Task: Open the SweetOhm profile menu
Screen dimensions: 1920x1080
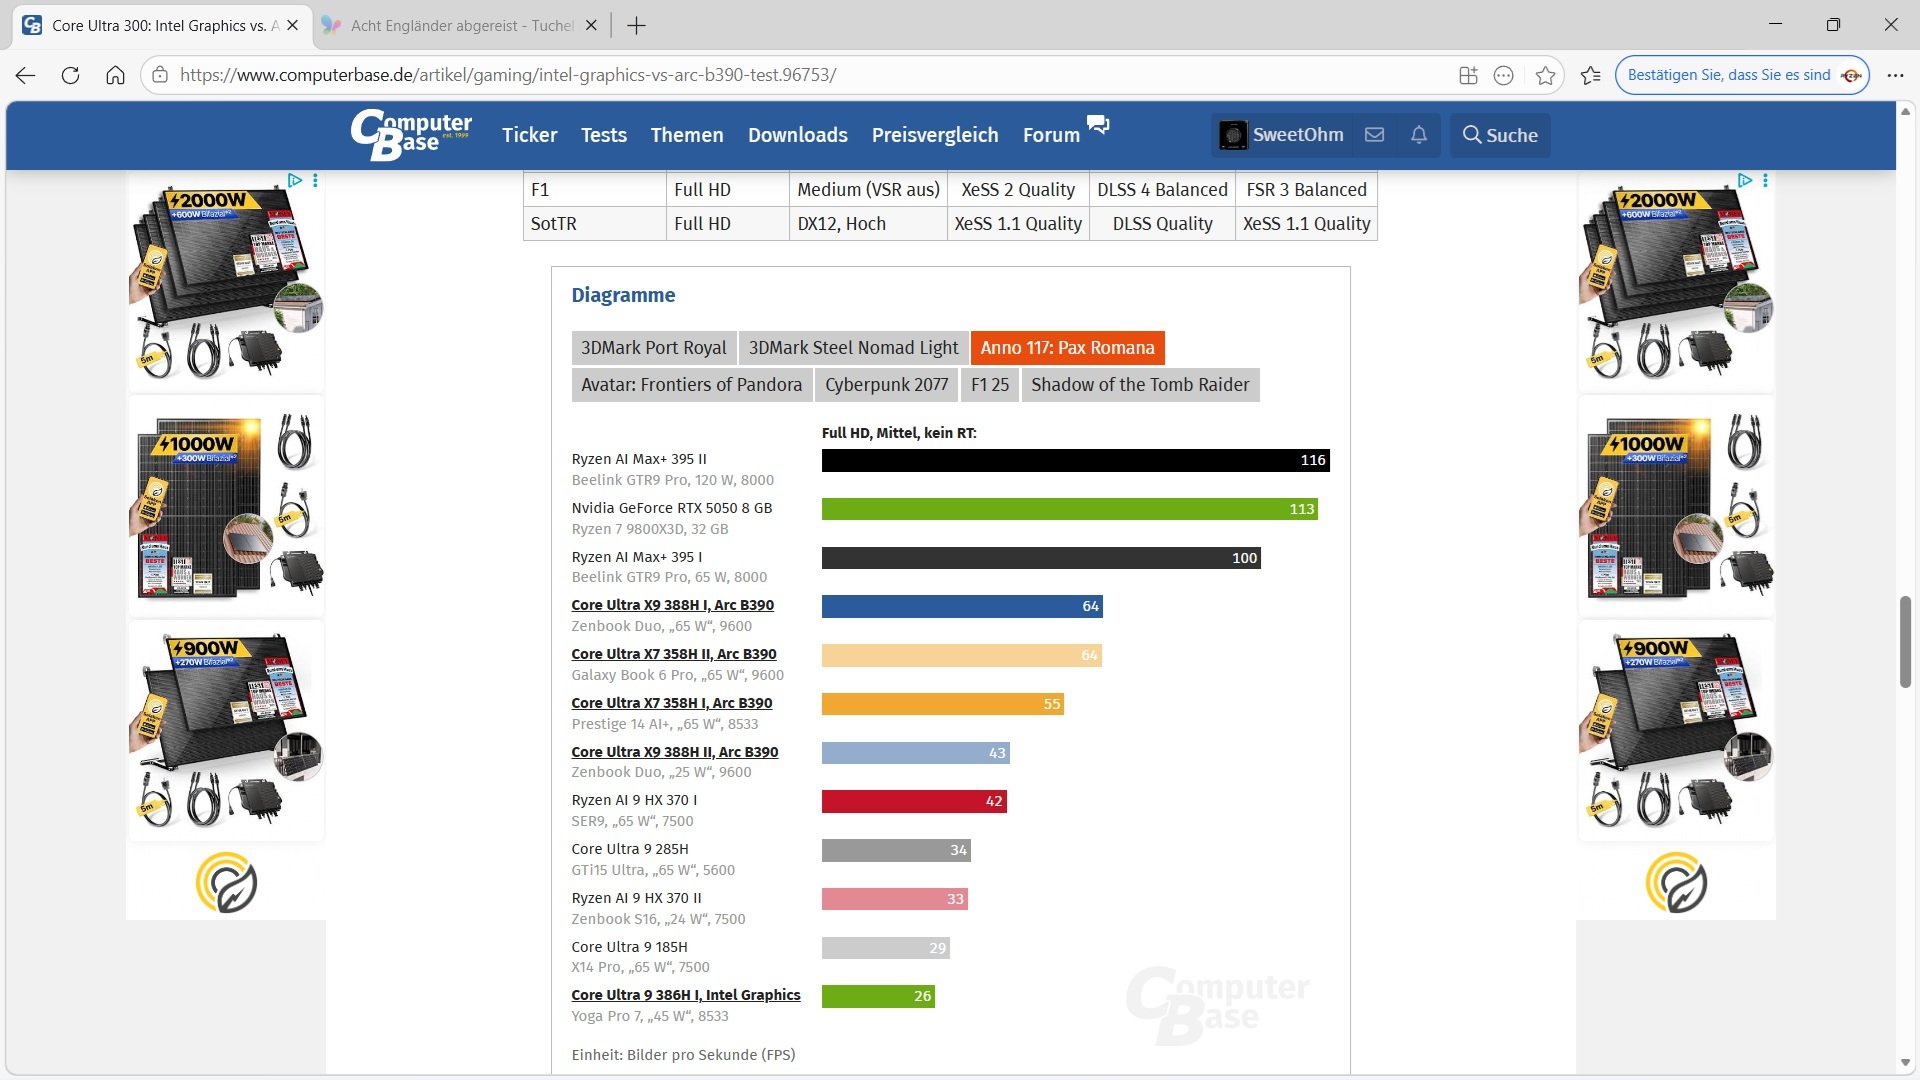Action: point(1282,135)
